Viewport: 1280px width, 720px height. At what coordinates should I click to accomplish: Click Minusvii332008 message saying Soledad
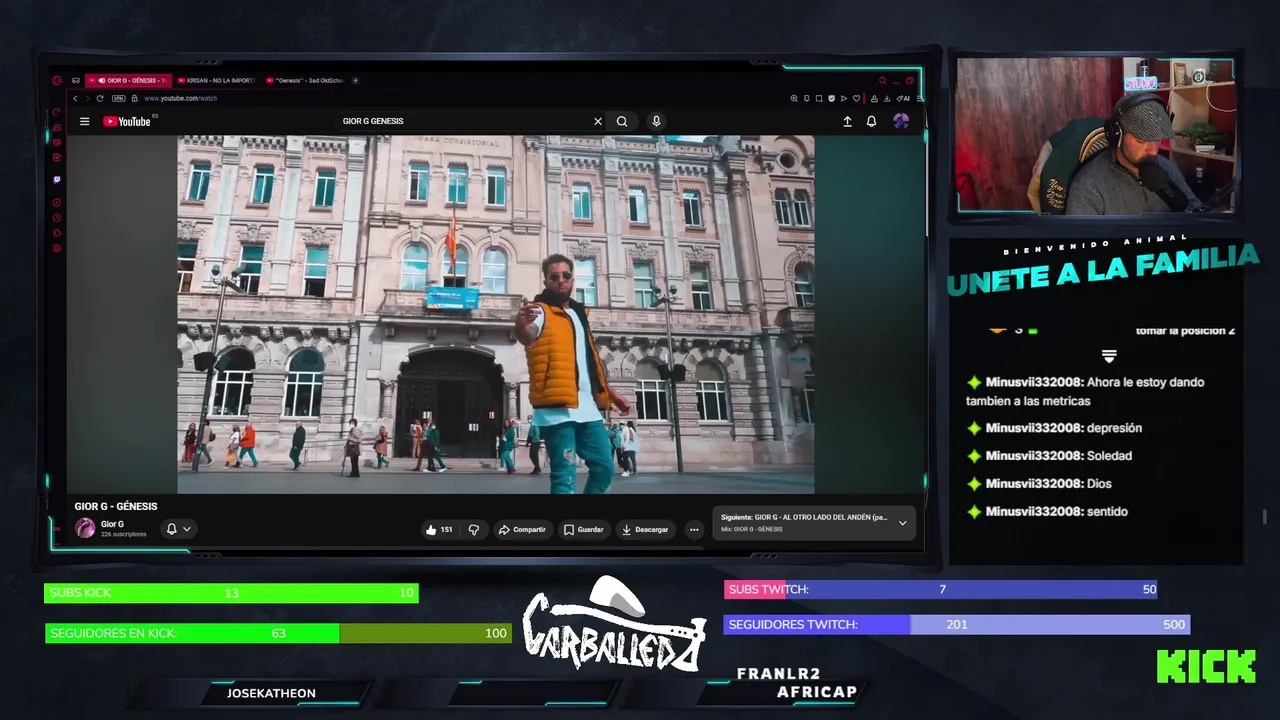pyautogui.click(x=1049, y=456)
